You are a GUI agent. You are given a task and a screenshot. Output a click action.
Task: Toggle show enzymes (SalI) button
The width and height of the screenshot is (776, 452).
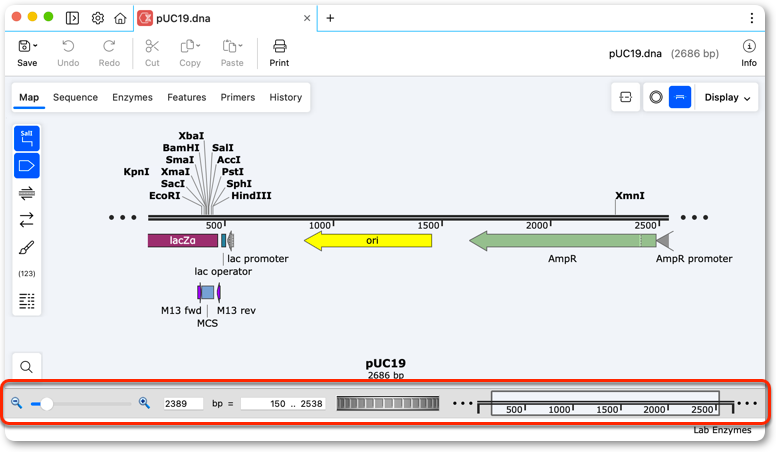coord(27,139)
